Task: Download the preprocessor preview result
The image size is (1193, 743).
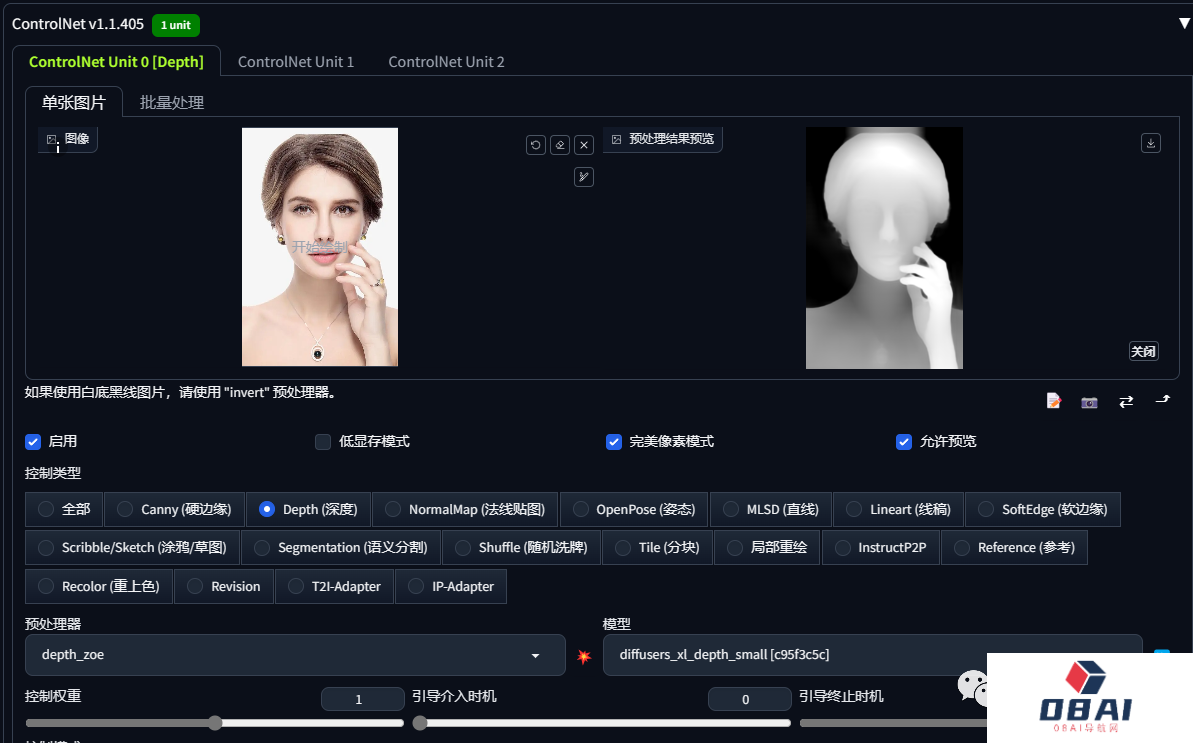Action: click(1151, 143)
